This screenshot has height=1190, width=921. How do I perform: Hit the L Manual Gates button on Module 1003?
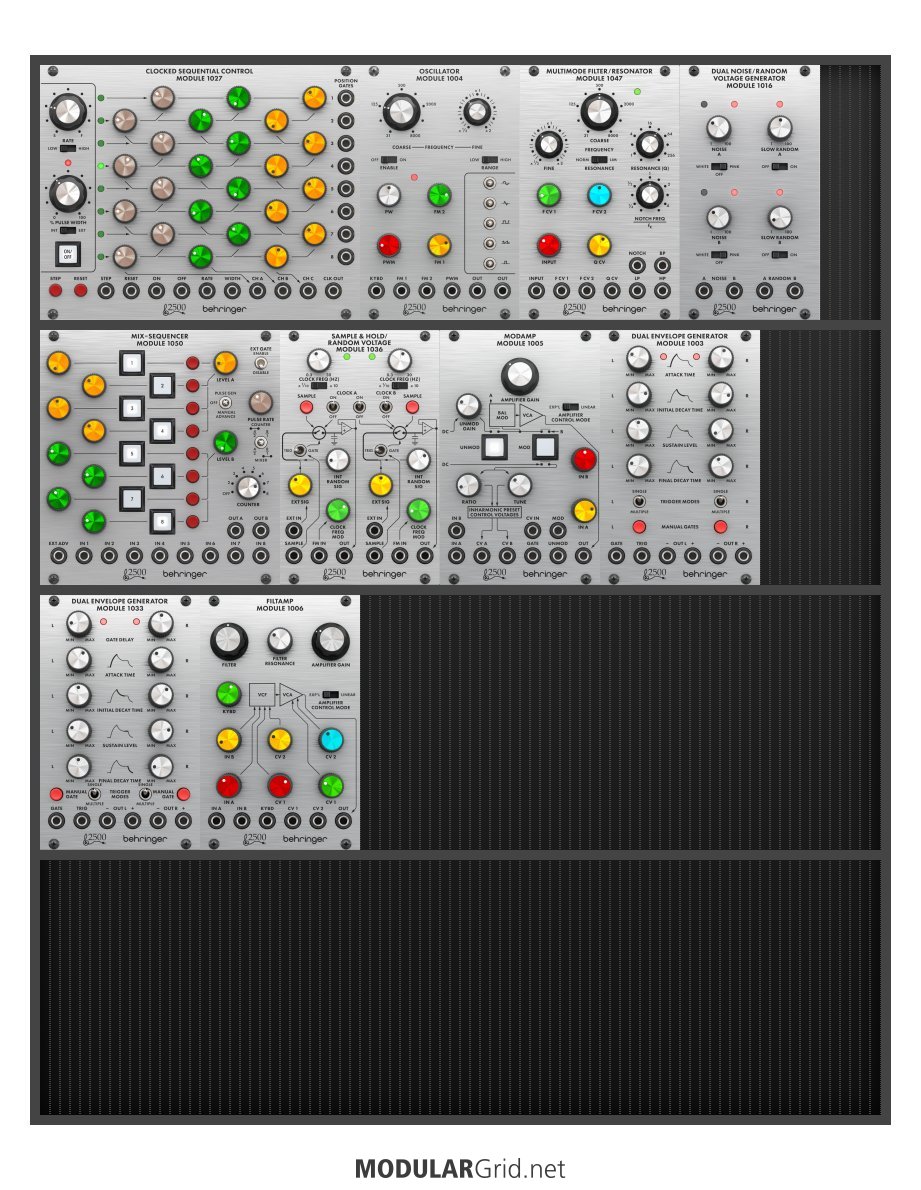click(639, 526)
